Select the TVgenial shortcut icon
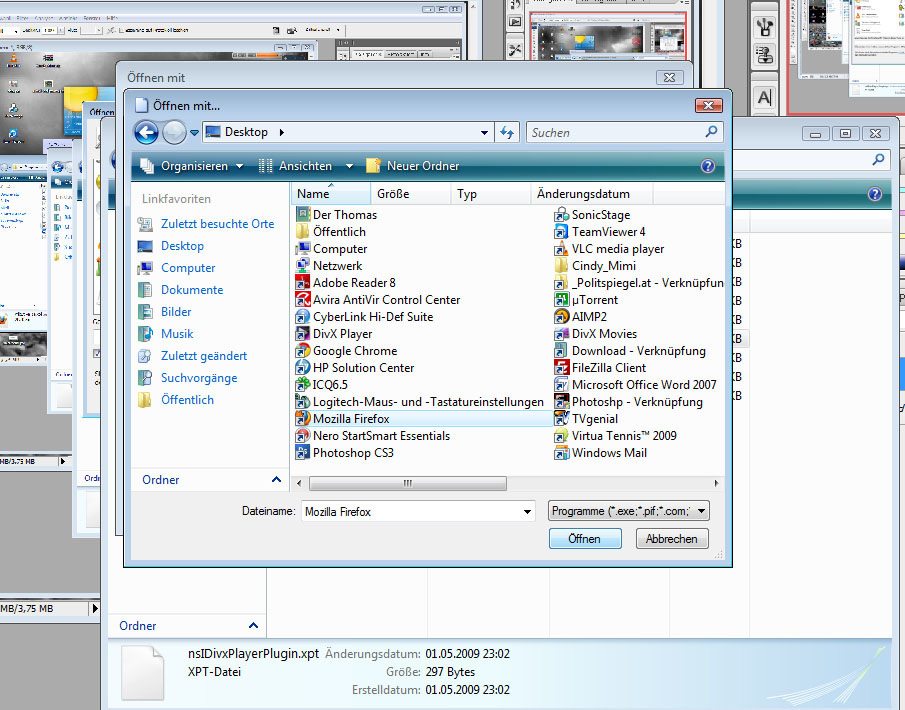 561,418
